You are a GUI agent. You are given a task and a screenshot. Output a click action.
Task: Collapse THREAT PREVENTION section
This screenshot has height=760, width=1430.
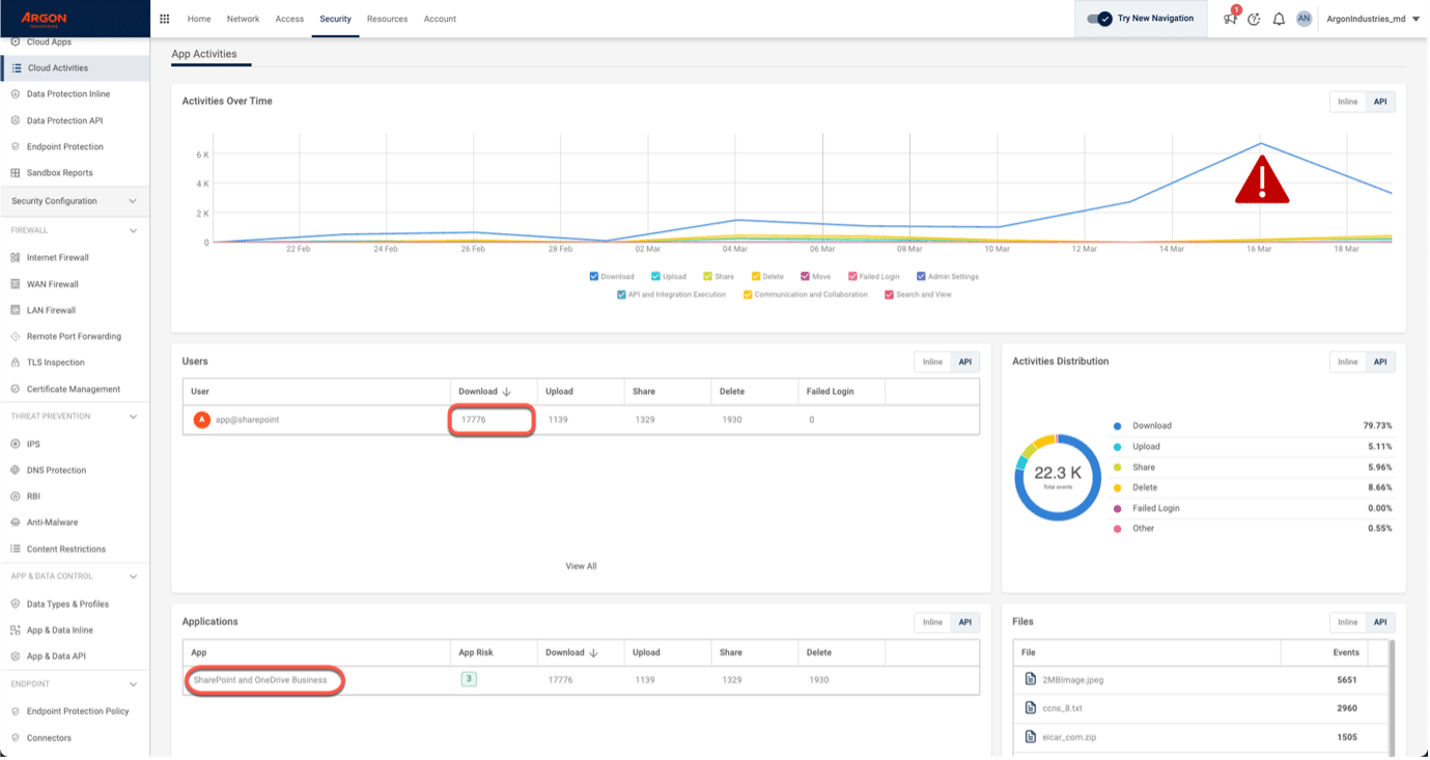click(x=132, y=417)
